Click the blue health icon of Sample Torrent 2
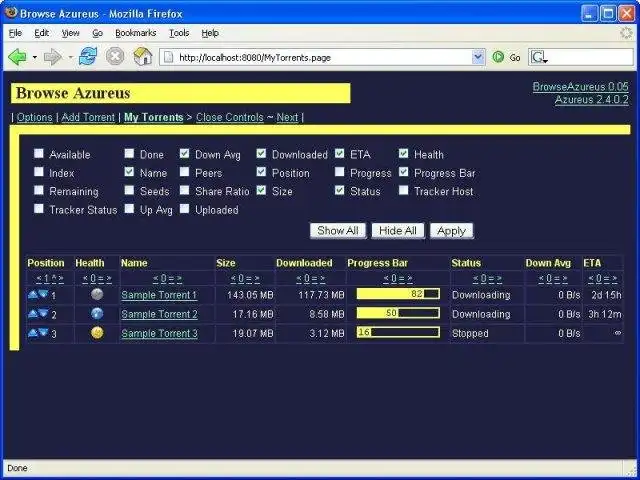This screenshot has width=640, height=480. click(97, 313)
